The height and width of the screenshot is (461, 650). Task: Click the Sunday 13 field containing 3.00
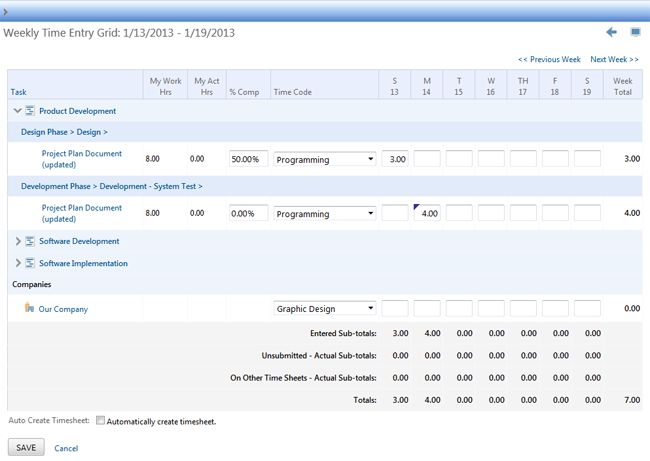click(x=395, y=159)
